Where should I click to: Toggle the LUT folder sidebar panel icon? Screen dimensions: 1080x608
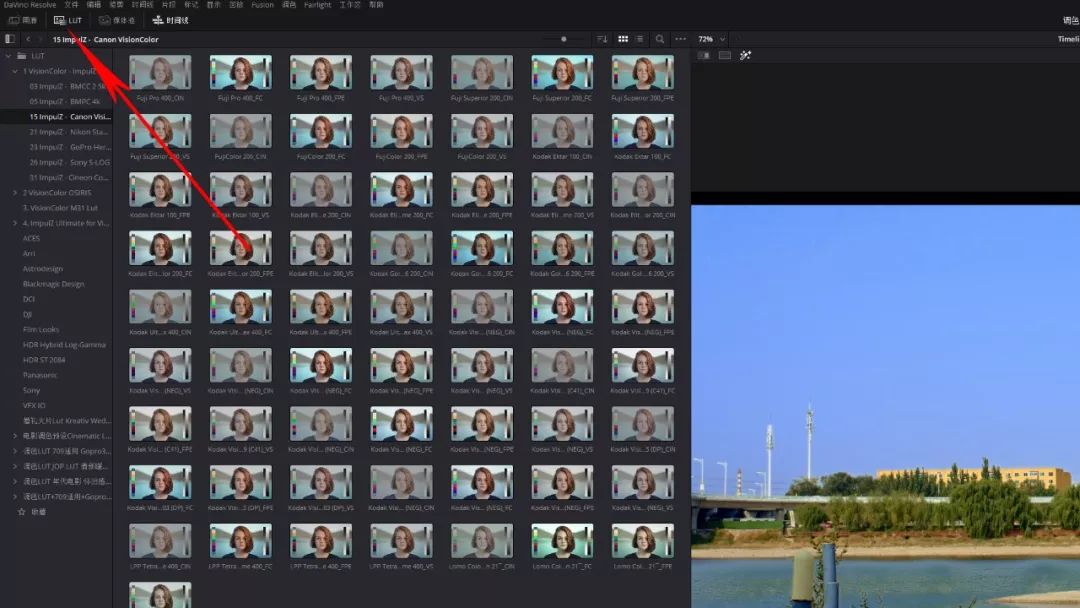[x=10, y=39]
